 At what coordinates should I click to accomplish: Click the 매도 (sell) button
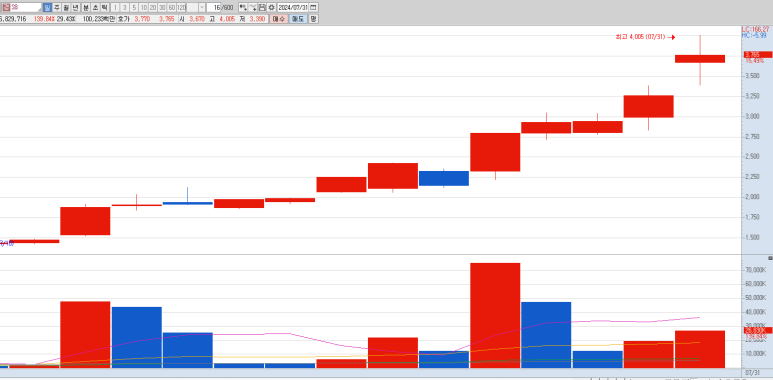point(298,19)
